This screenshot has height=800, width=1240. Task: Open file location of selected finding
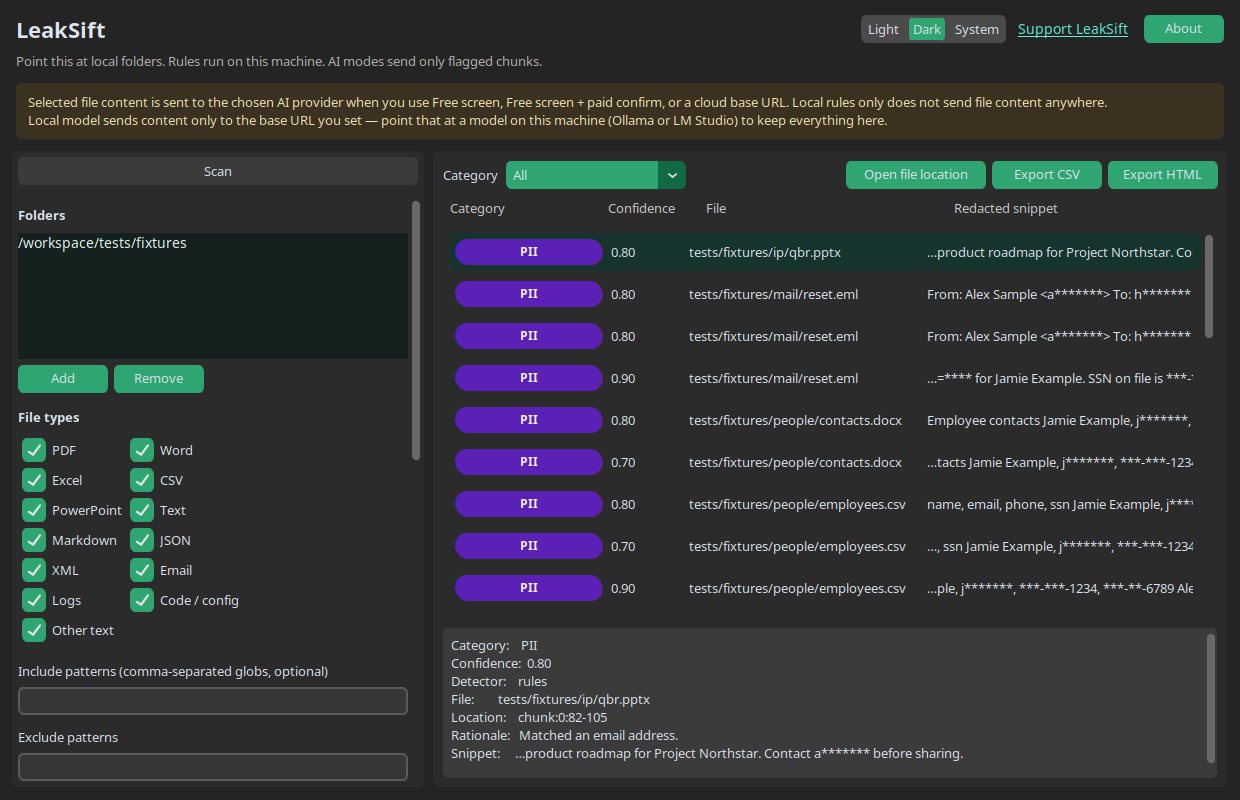point(916,175)
